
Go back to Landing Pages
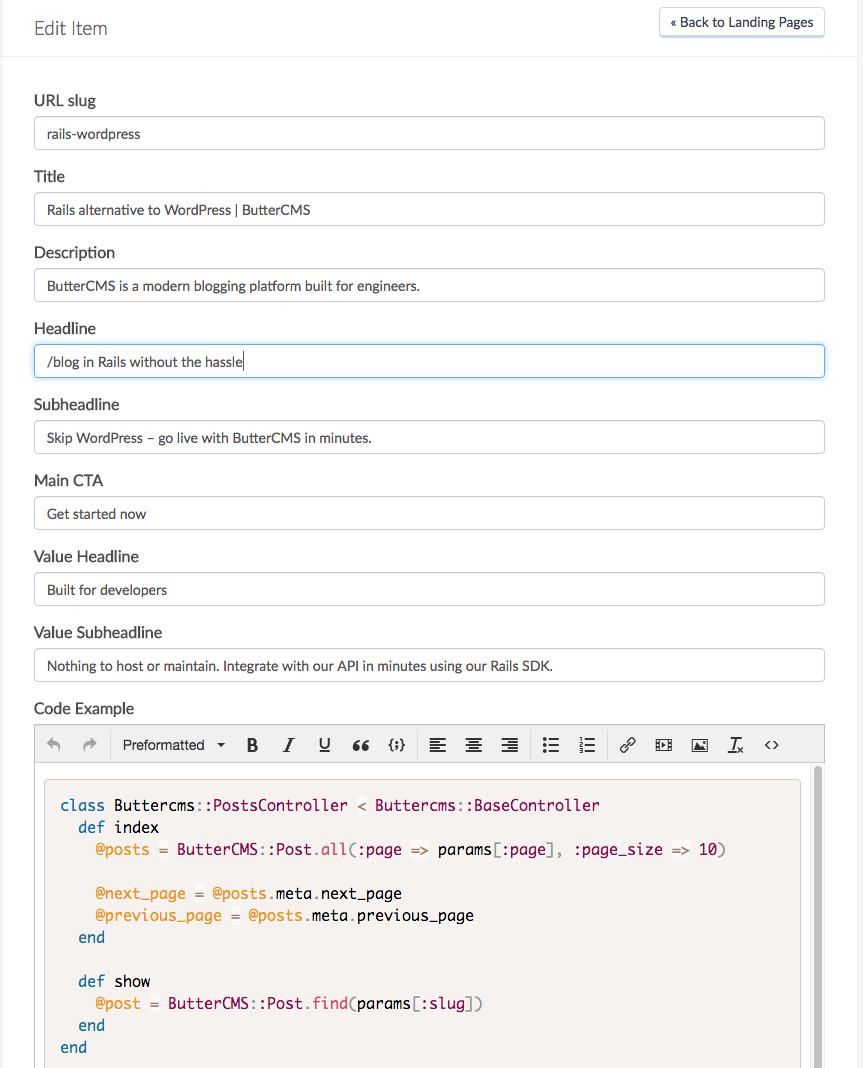click(742, 22)
